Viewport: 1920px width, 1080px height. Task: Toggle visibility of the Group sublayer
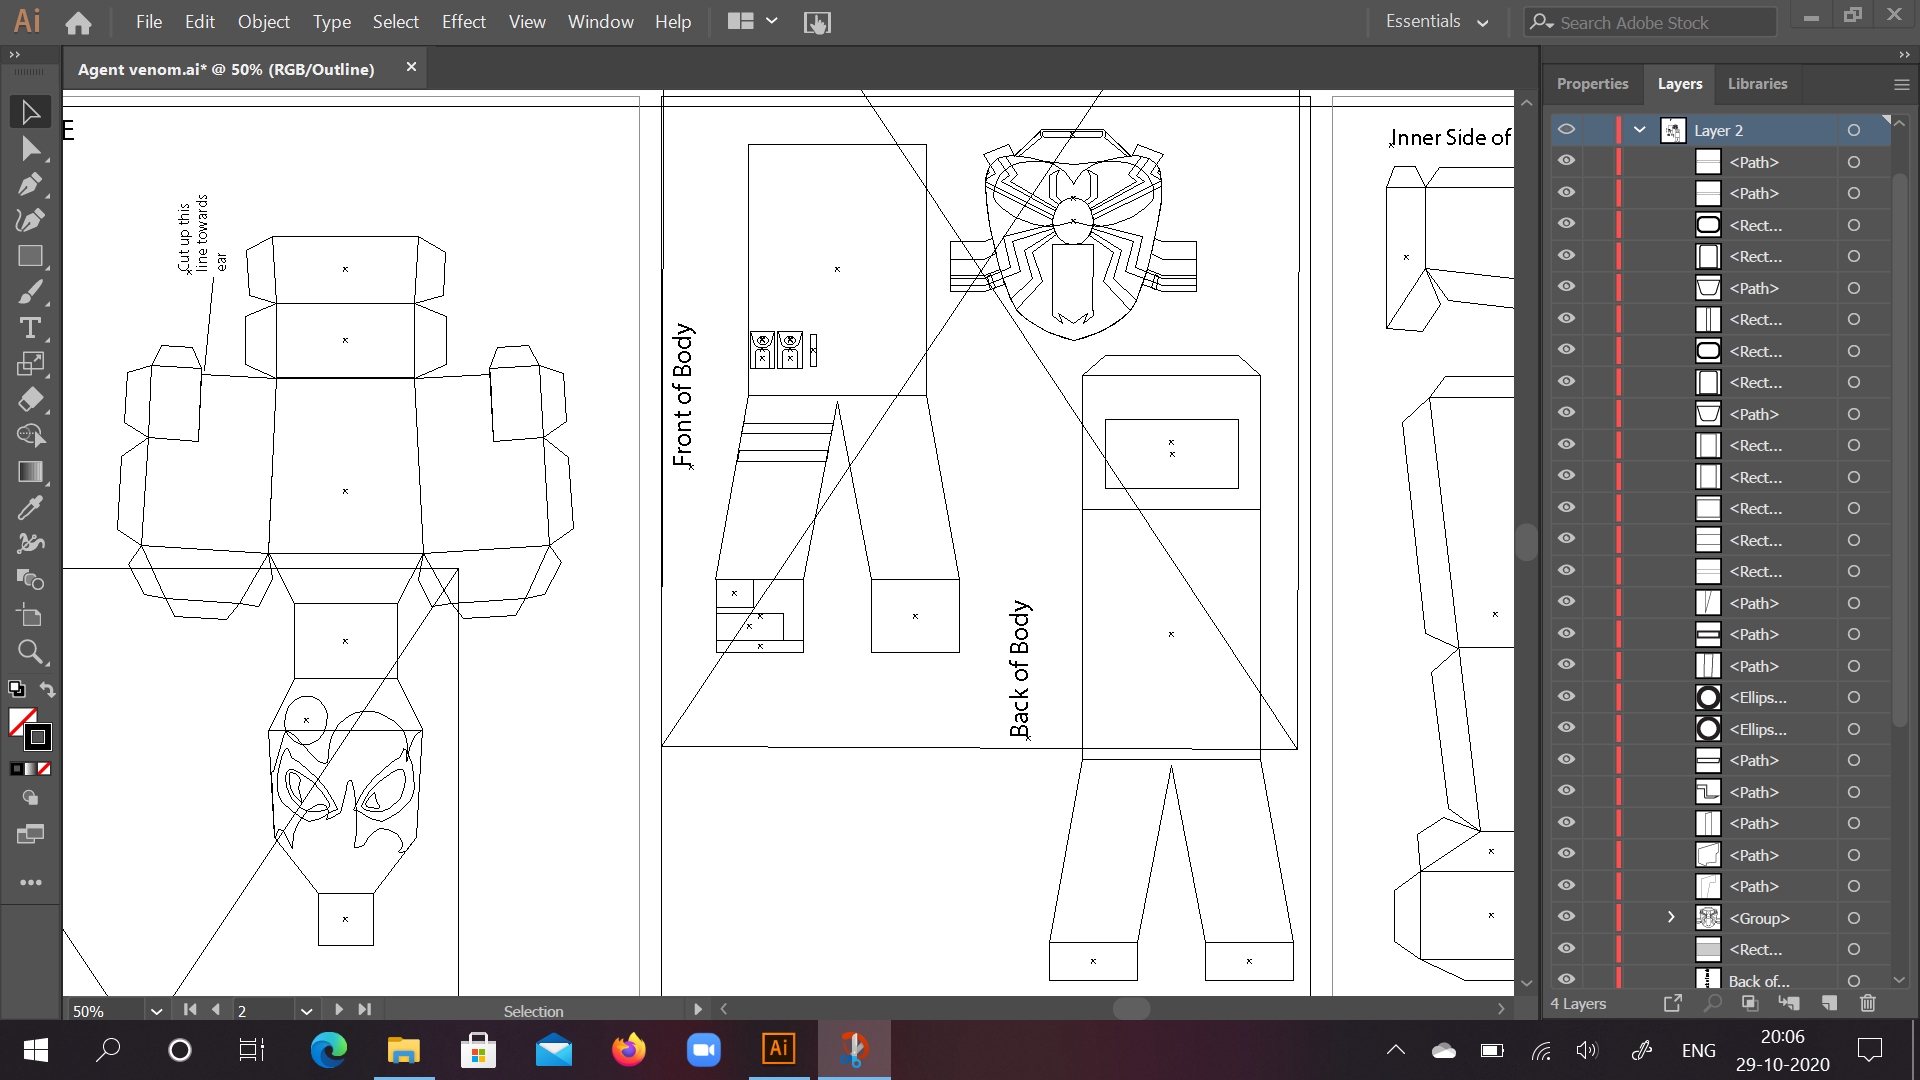point(1566,917)
